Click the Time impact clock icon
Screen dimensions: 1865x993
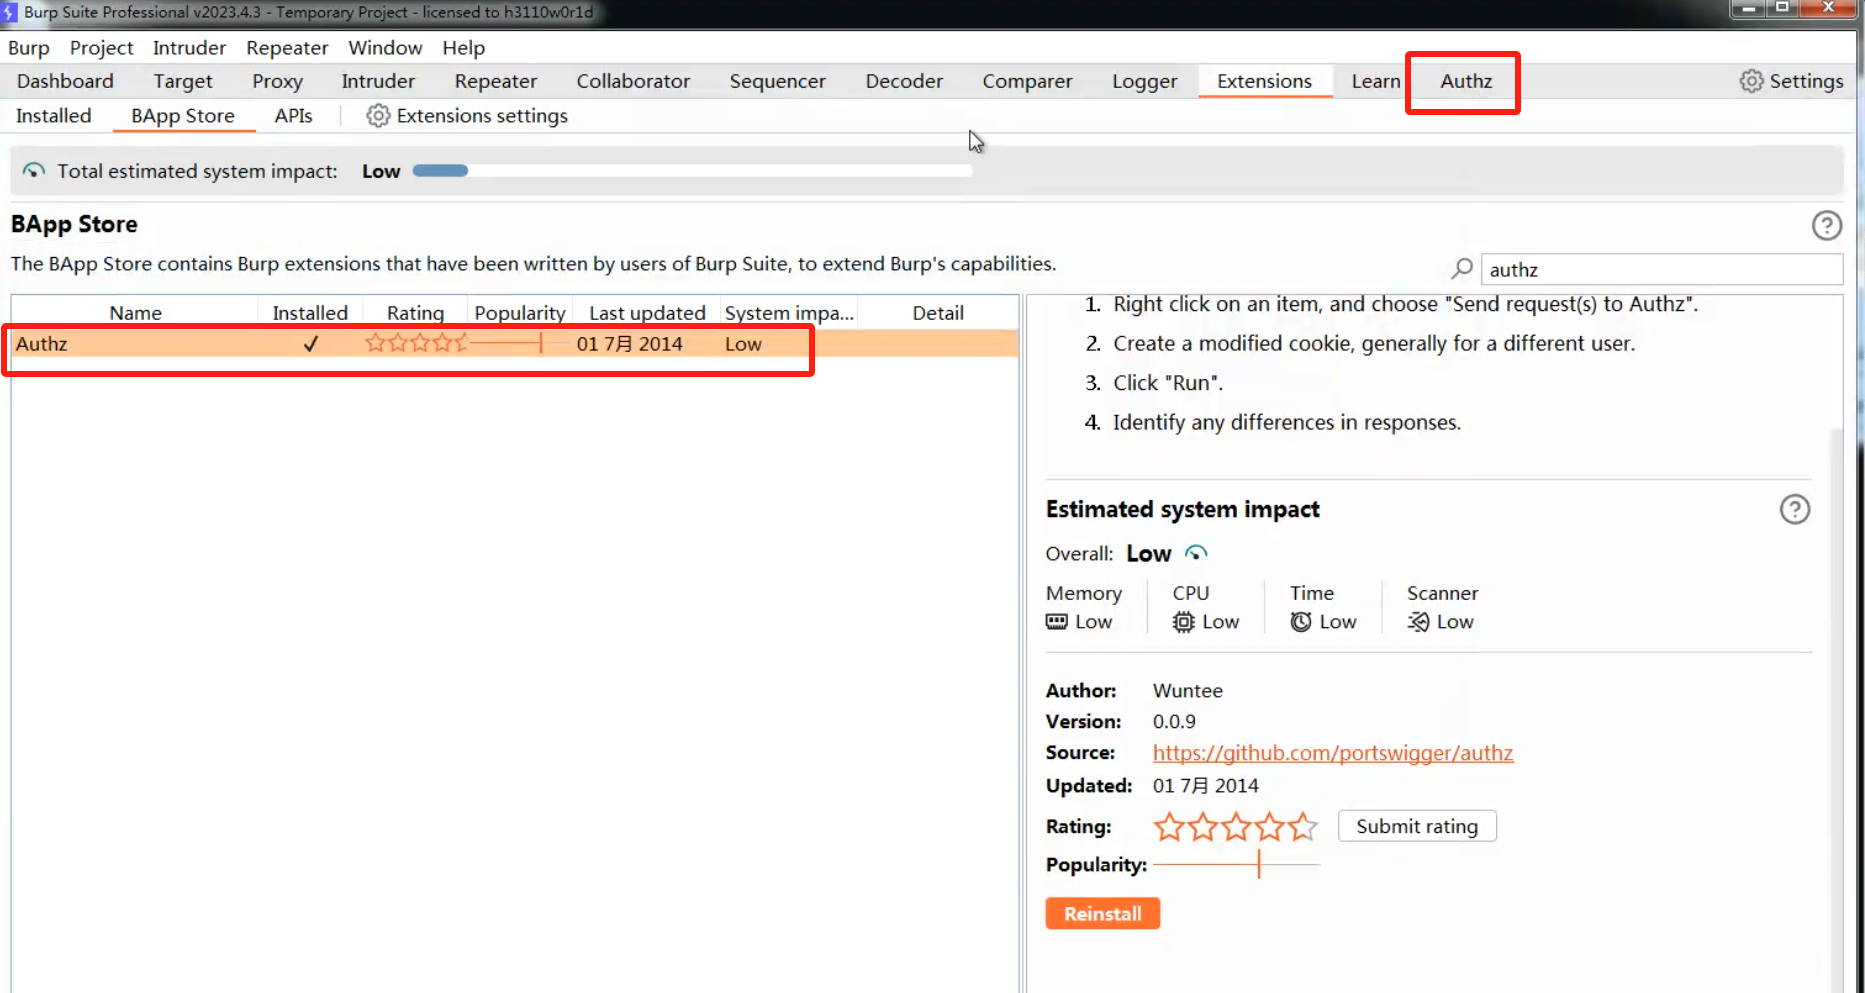pyautogui.click(x=1300, y=622)
